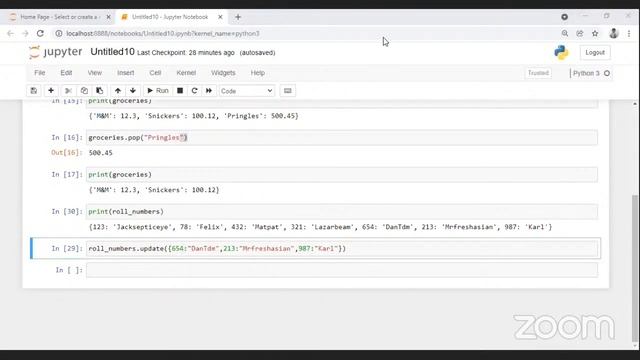
Task: Click the Last Checkpoint 28 minutes ago text
Action: (186, 53)
